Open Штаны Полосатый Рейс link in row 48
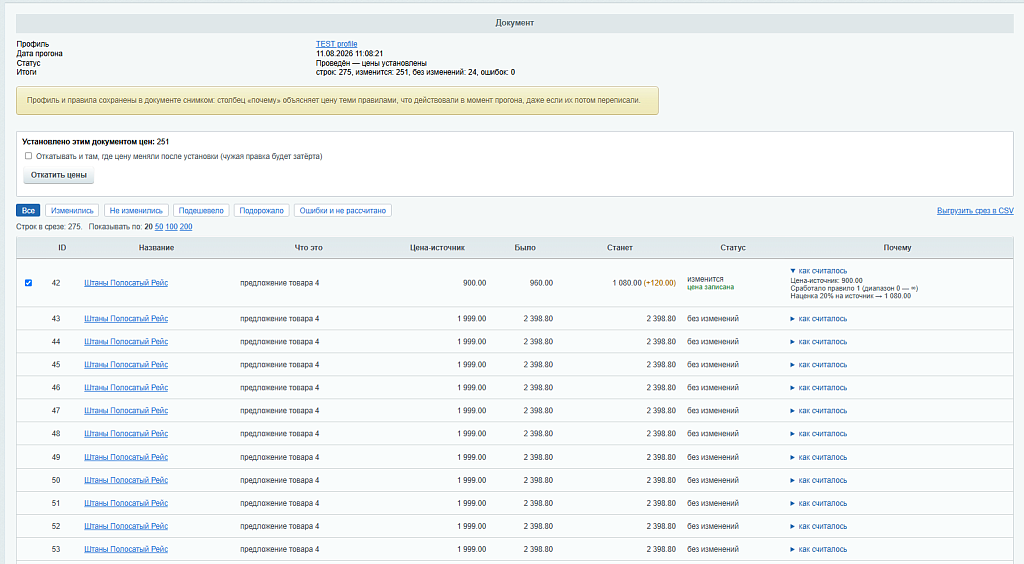 pos(126,433)
